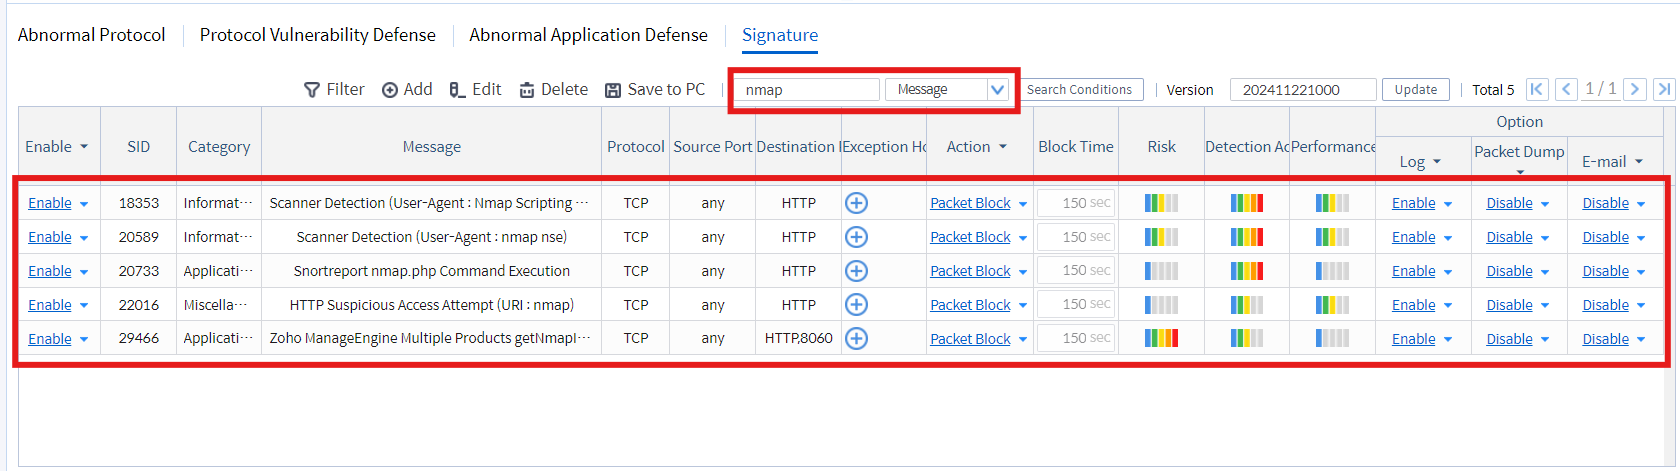This screenshot has height=471, width=1680.
Task: Toggle Log Enable for SID 18353
Action: [x=1414, y=203]
